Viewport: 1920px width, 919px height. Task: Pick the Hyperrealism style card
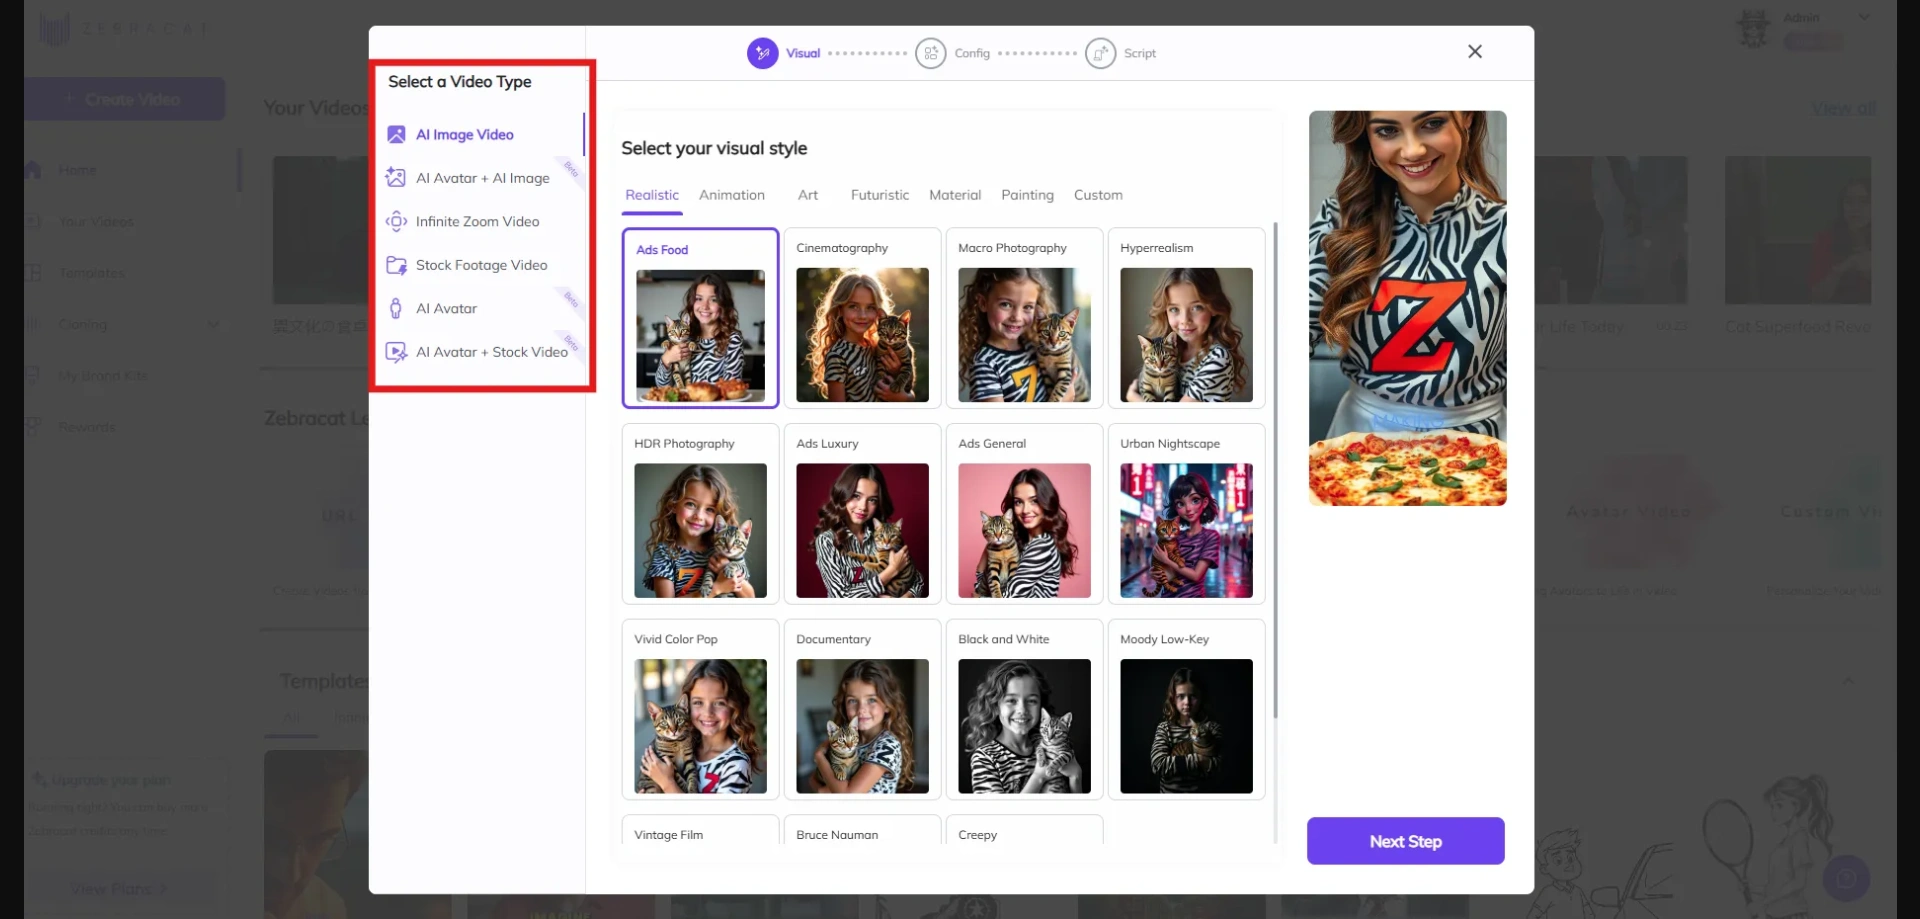pyautogui.click(x=1186, y=318)
